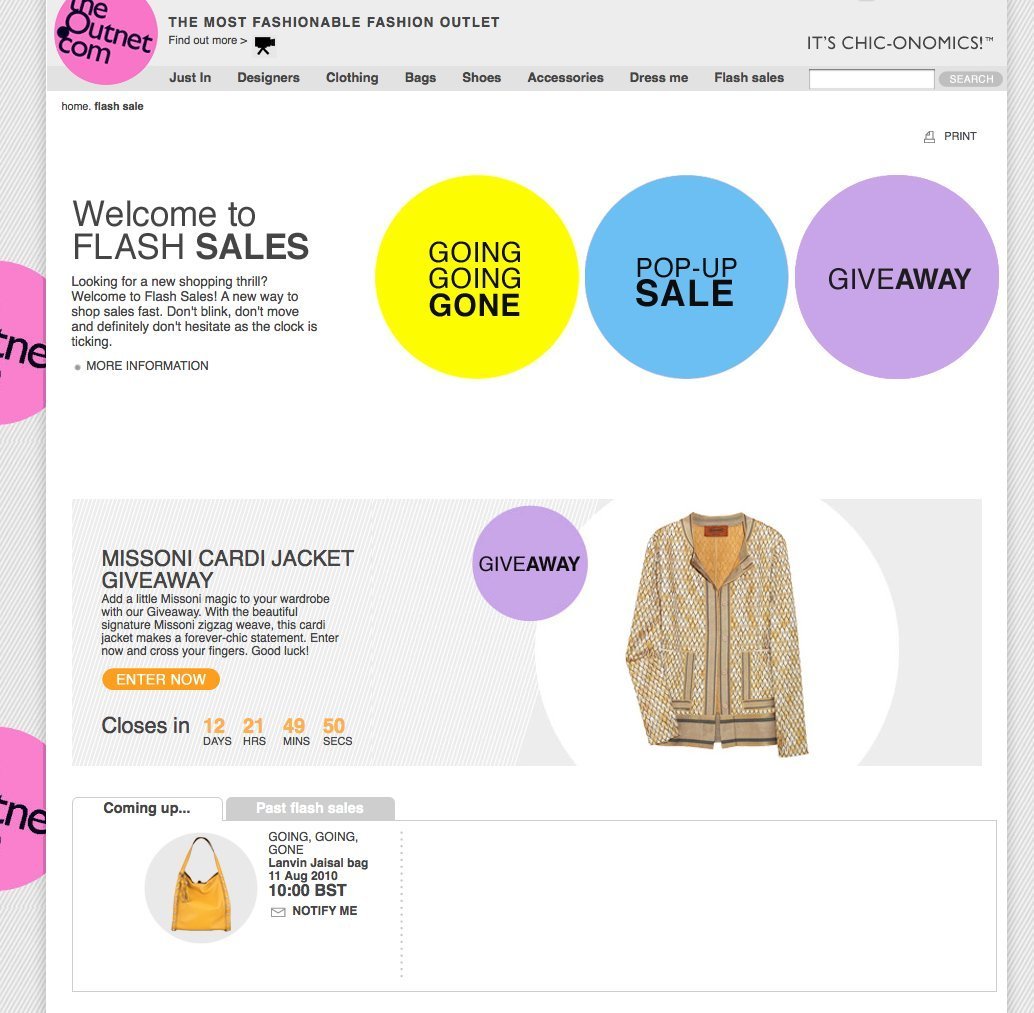Image resolution: width=1034 pixels, height=1013 pixels.
Task: Click the yellow Lanvin Jaisal bag thumbnail
Action: [x=200, y=887]
